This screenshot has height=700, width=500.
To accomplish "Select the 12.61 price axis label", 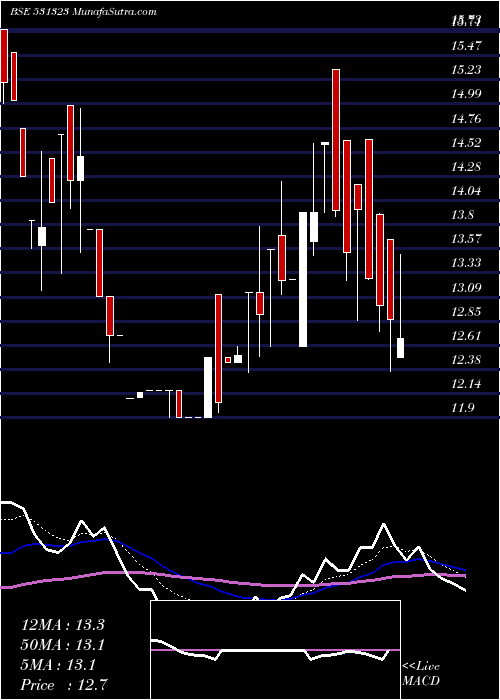I will click(x=467, y=336).
